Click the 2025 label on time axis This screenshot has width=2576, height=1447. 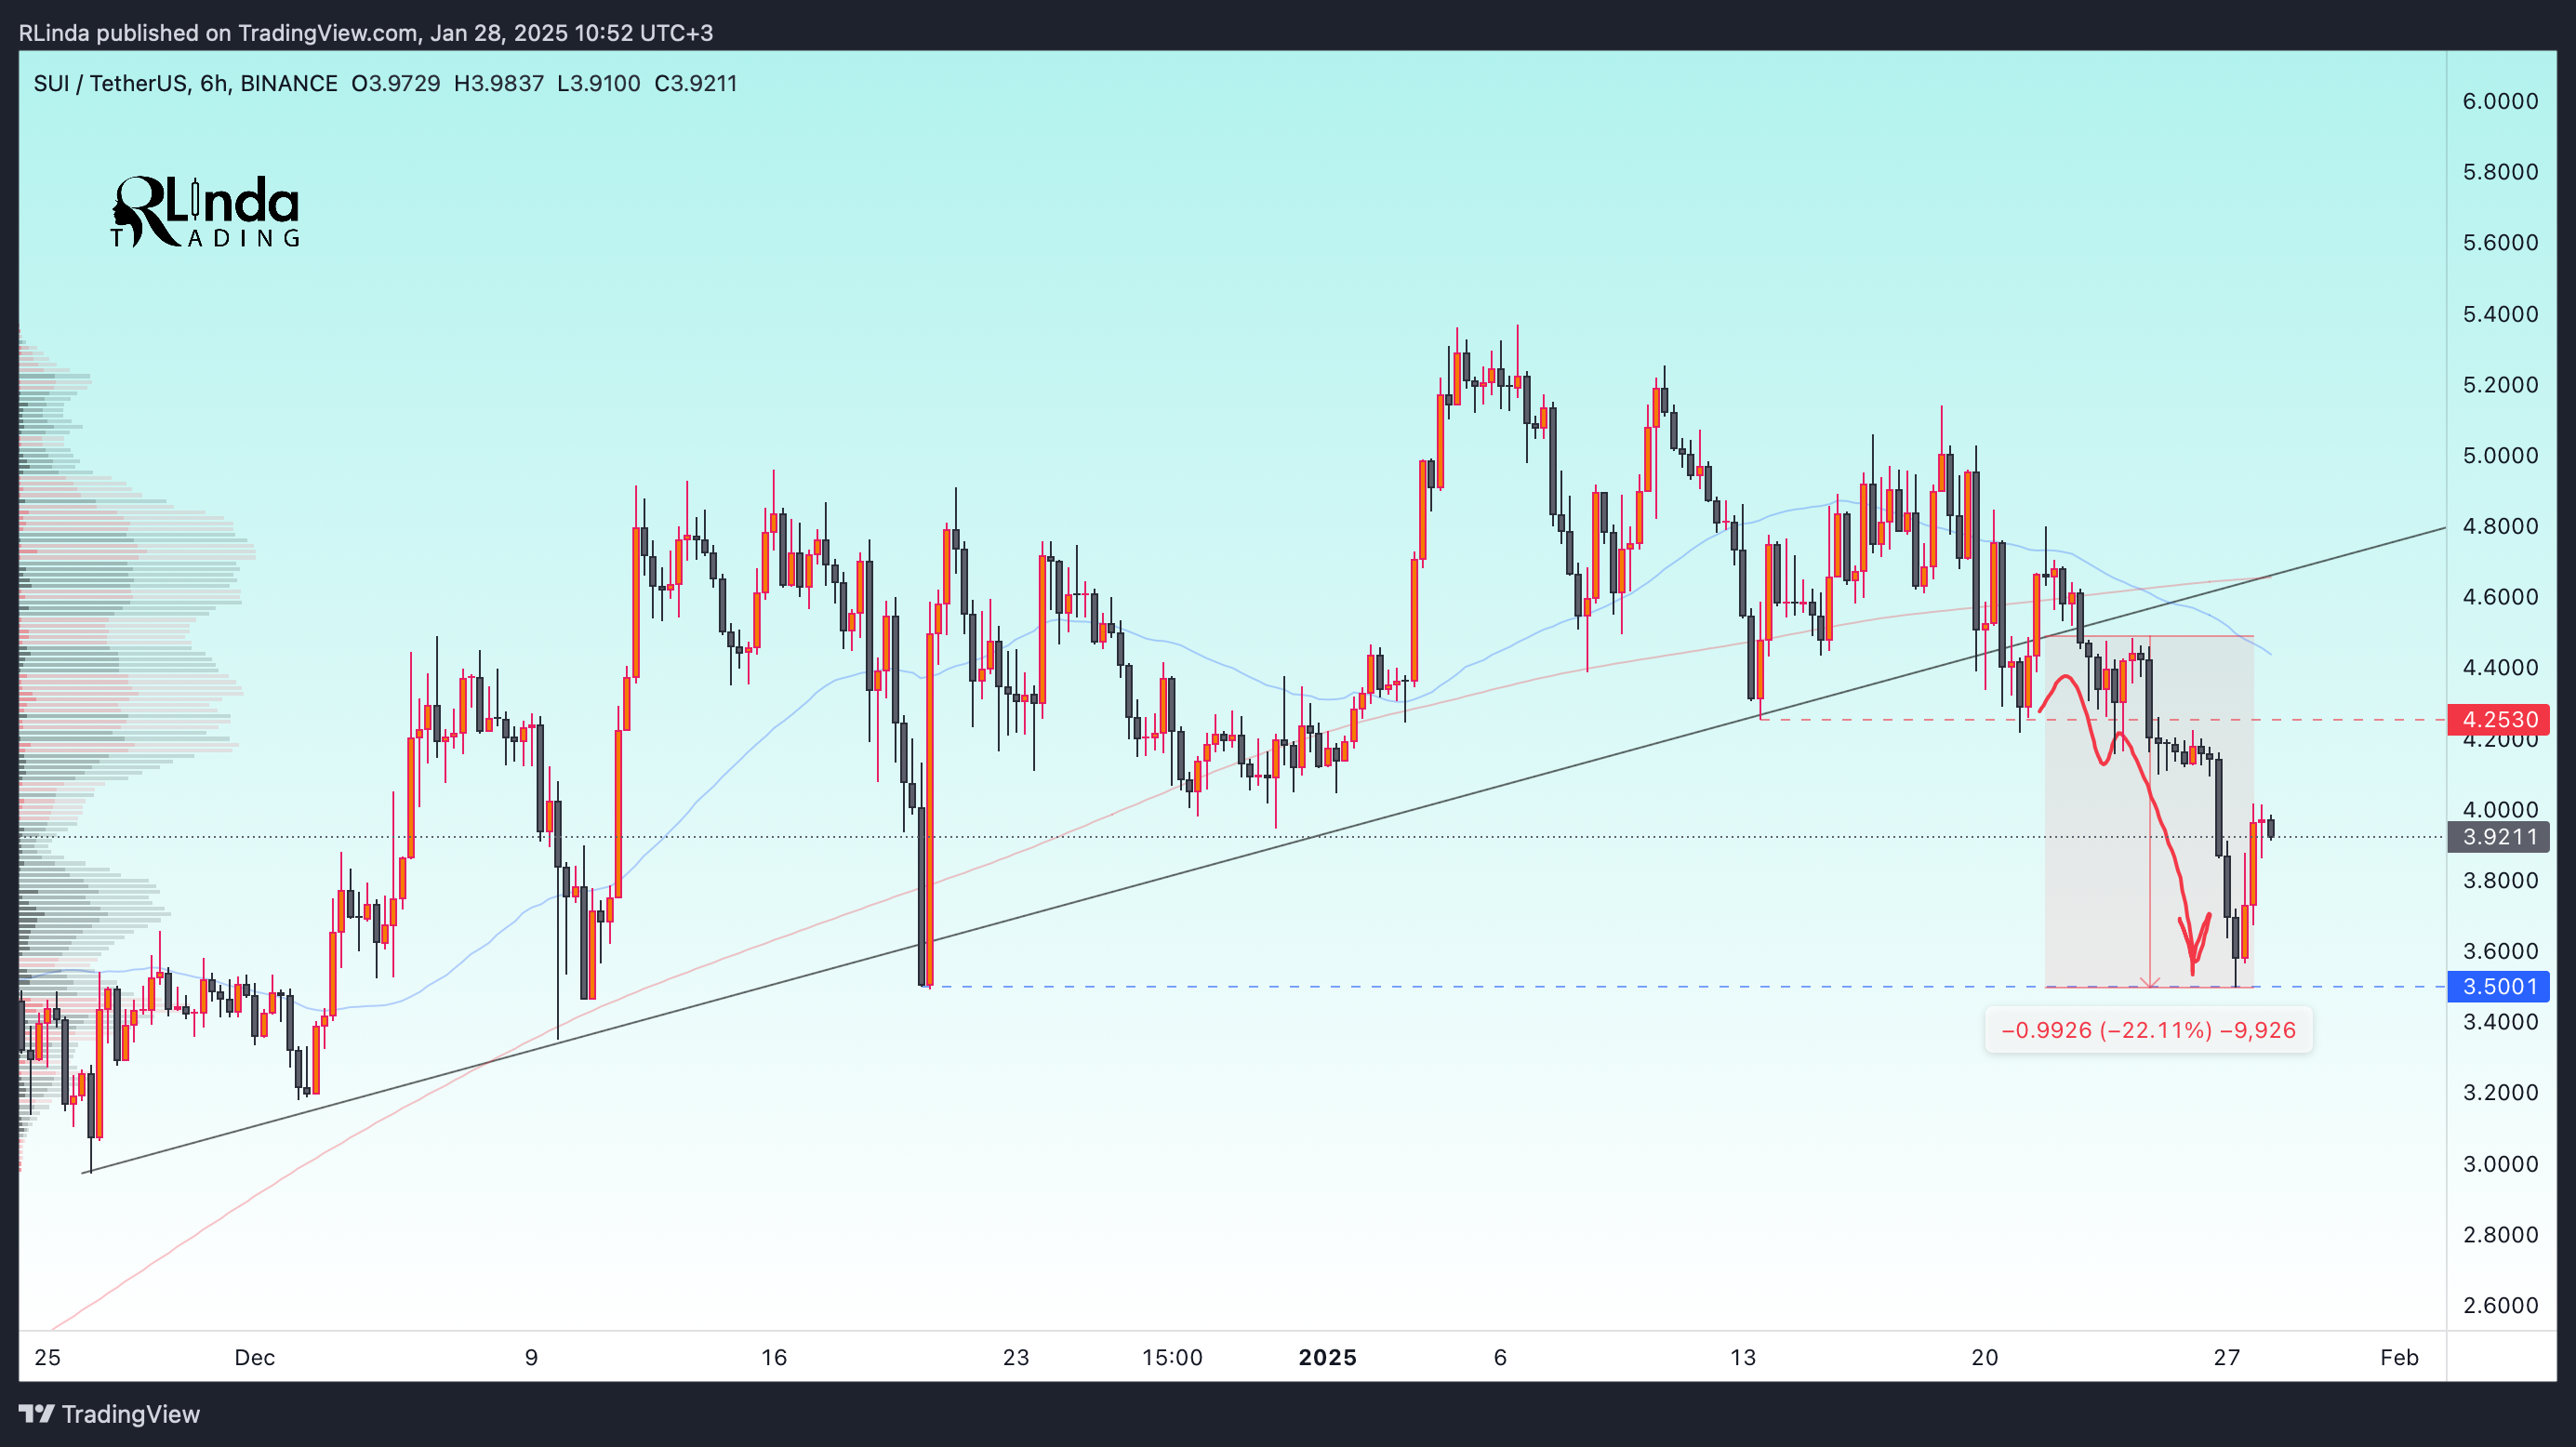tap(1327, 1357)
